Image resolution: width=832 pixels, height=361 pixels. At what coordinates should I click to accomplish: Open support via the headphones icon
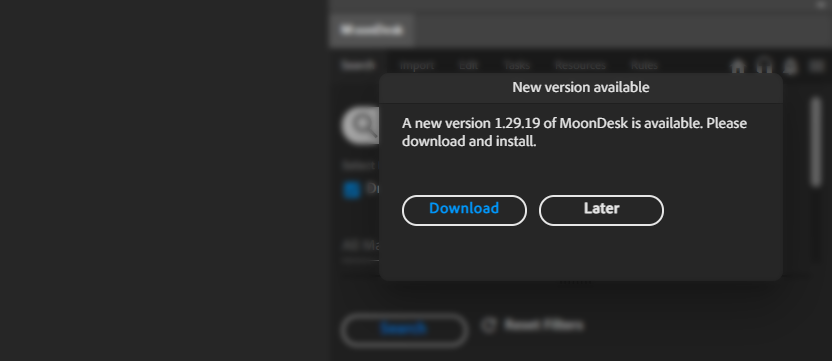pos(765,66)
